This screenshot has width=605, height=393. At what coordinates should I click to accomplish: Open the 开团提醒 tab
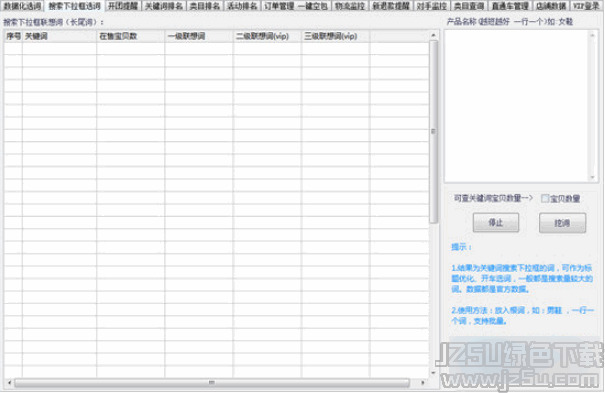click(x=123, y=6)
